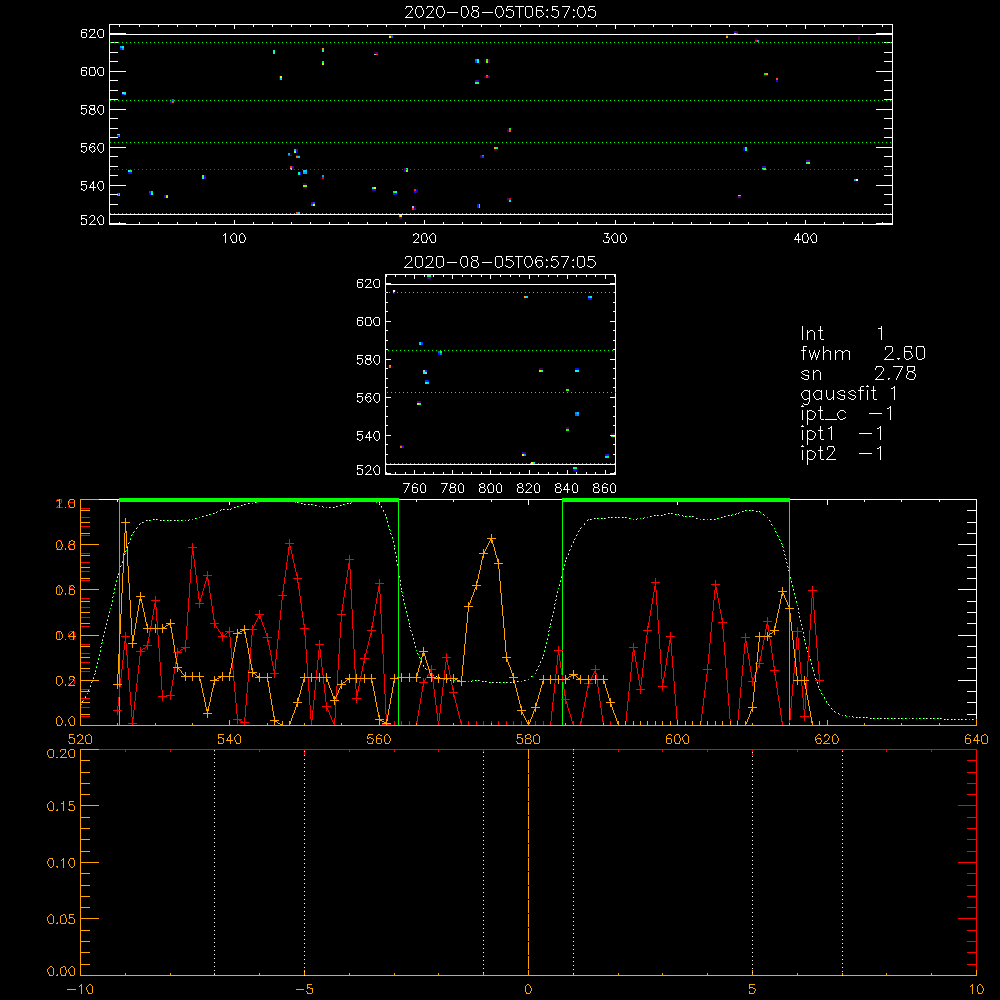This screenshot has height=1000, width=1000.
Task: Click x-axis label 200 on top scatter plot
Action: (x=424, y=239)
